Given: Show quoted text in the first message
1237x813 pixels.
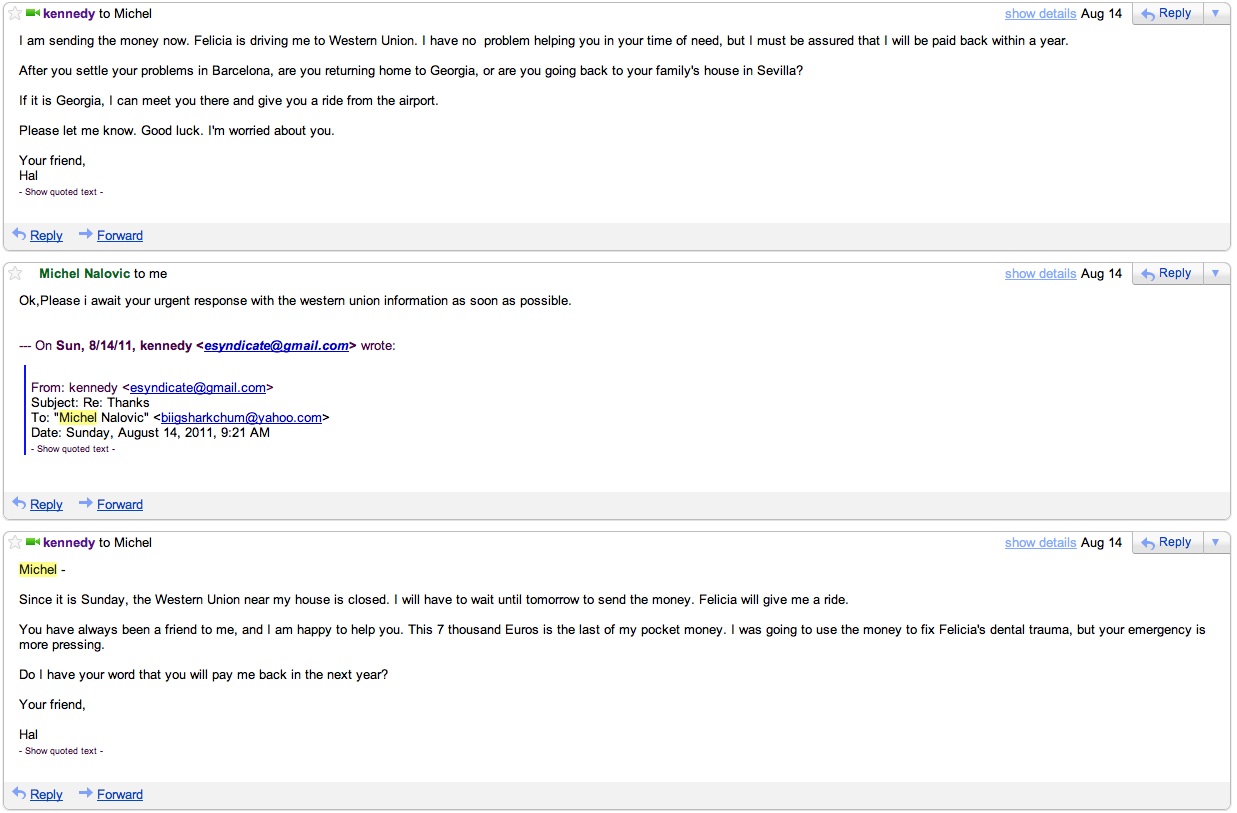Looking at the screenshot, I should click(x=61, y=192).
